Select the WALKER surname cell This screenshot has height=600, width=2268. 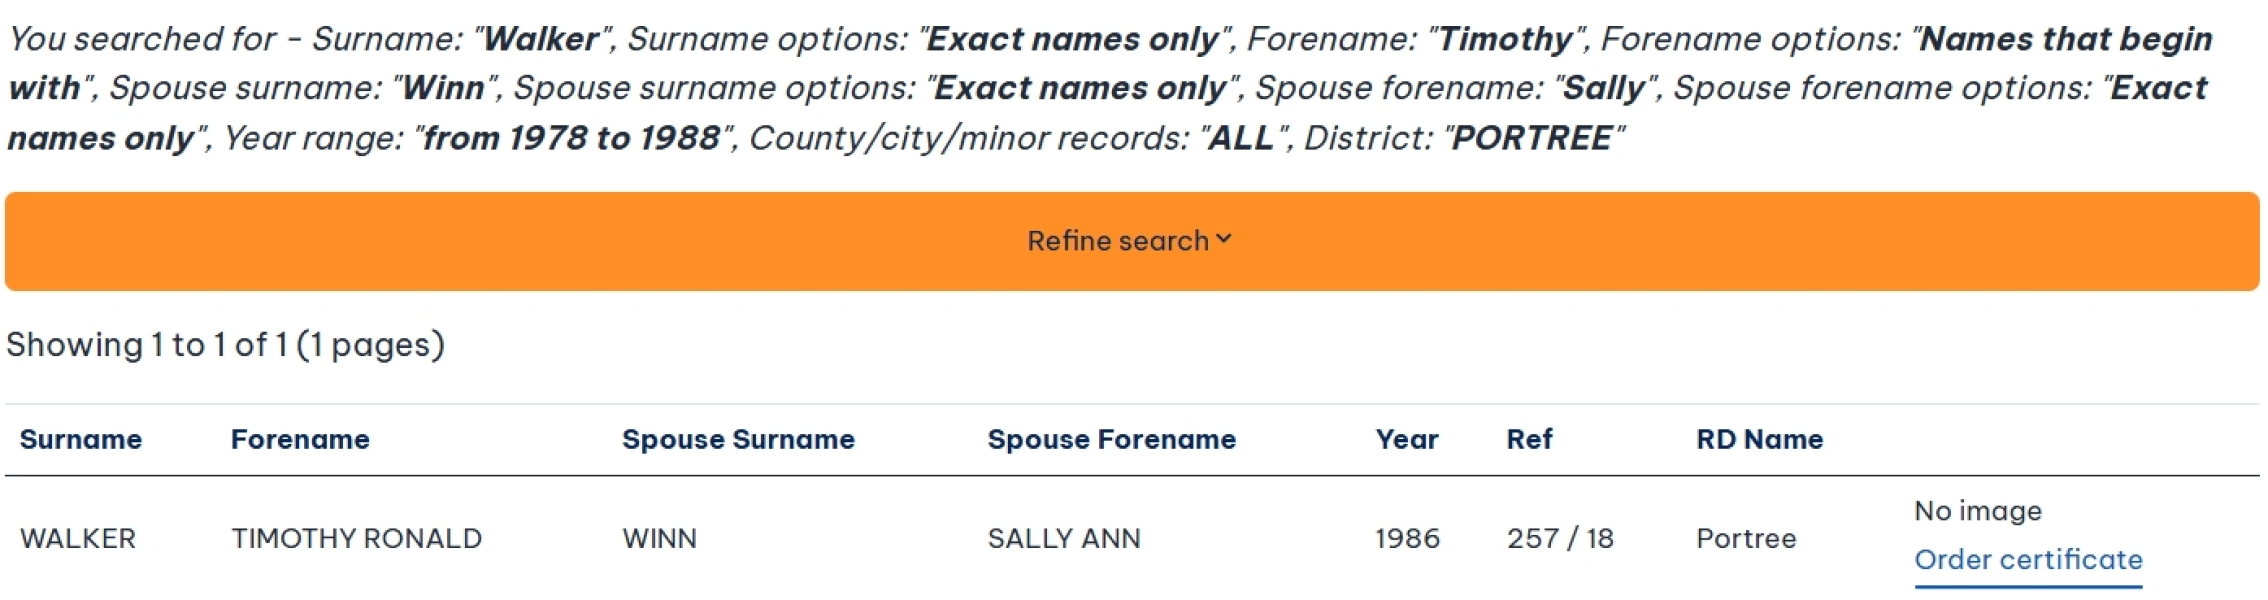[x=78, y=539]
